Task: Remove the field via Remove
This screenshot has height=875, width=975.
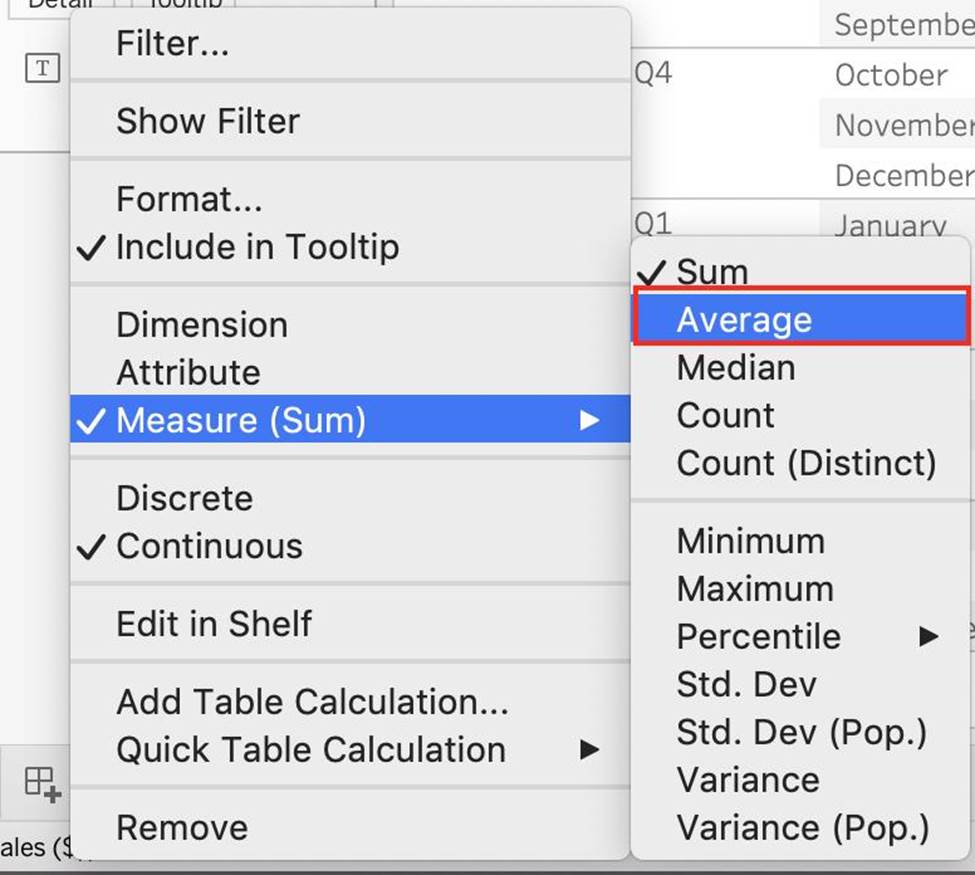Action: pyautogui.click(x=182, y=828)
